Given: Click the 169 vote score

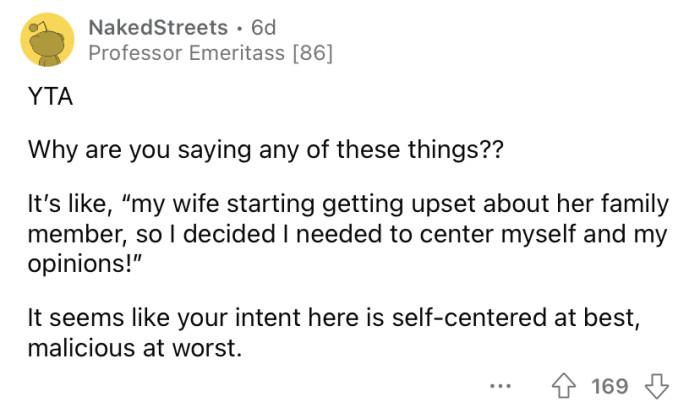Looking at the screenshot, I should (609, 386).
